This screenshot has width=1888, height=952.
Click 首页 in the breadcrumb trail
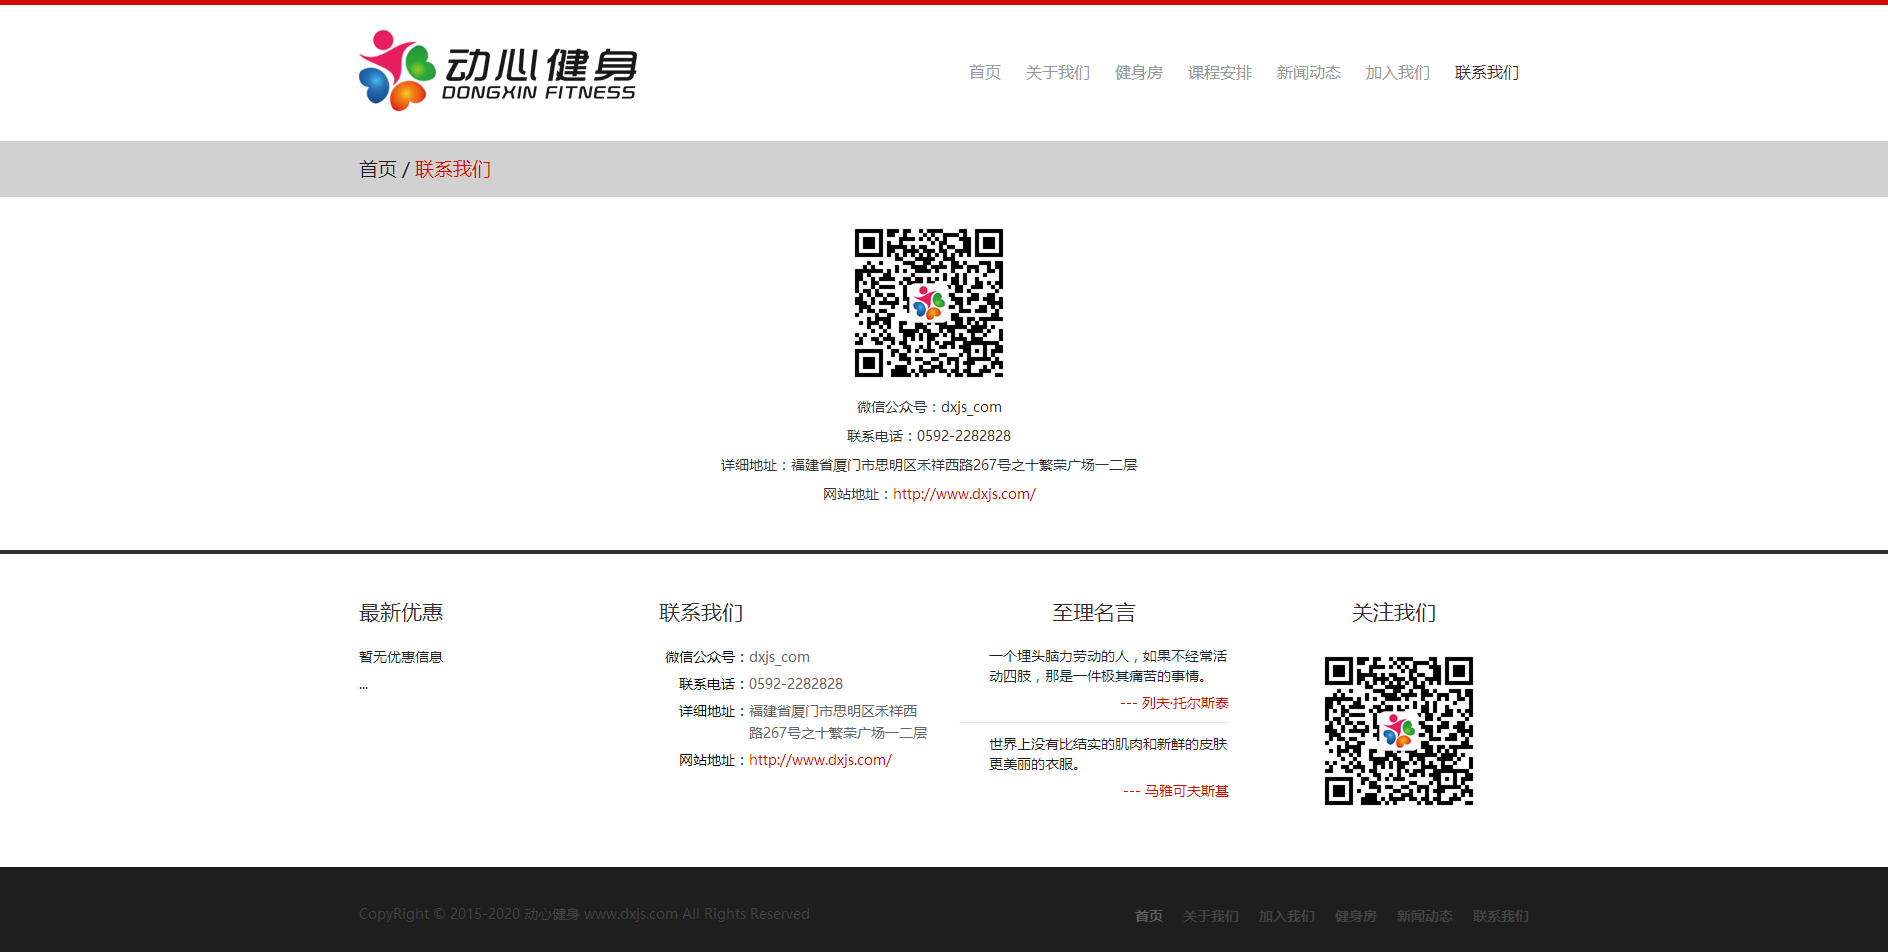(x=376, y=169)
